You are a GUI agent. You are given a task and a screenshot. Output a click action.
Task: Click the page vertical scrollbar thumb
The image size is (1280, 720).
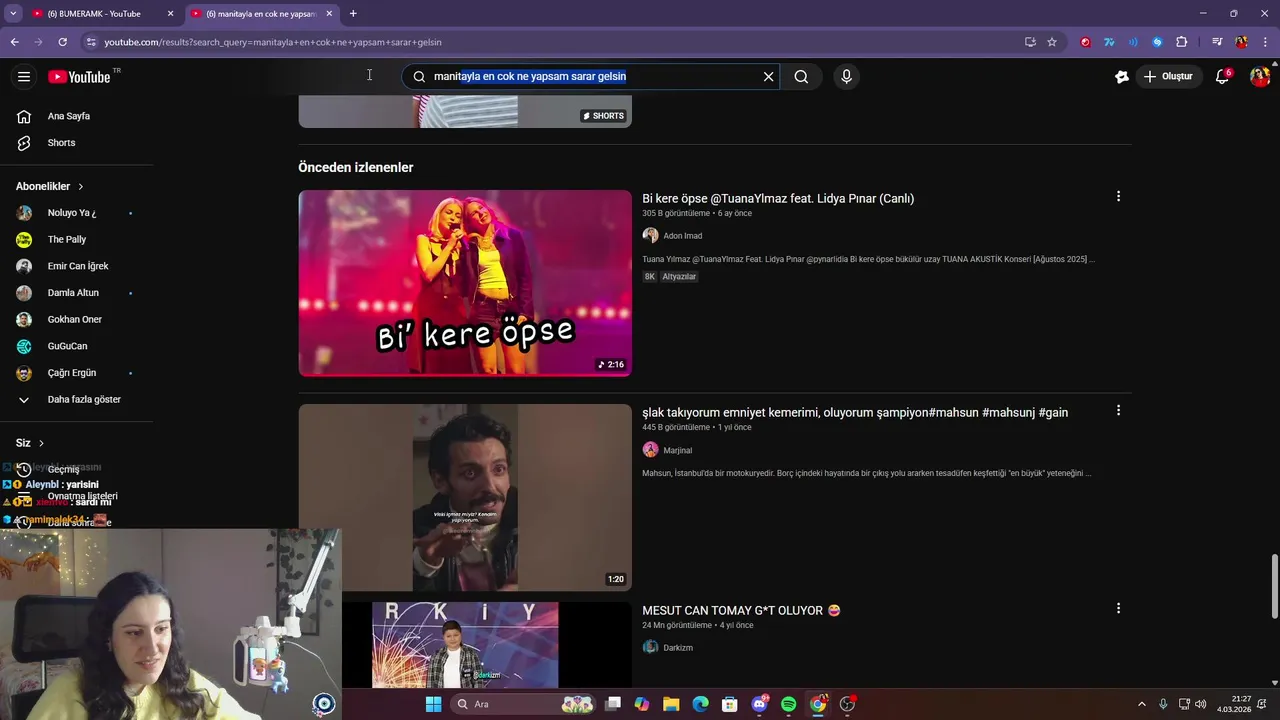pyautogui.click(x=1274, y=585)
